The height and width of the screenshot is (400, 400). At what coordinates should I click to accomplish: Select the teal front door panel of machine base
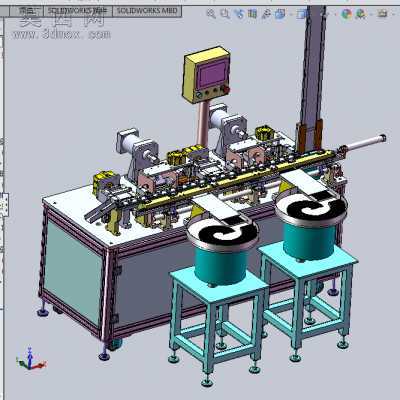point(73,272)
